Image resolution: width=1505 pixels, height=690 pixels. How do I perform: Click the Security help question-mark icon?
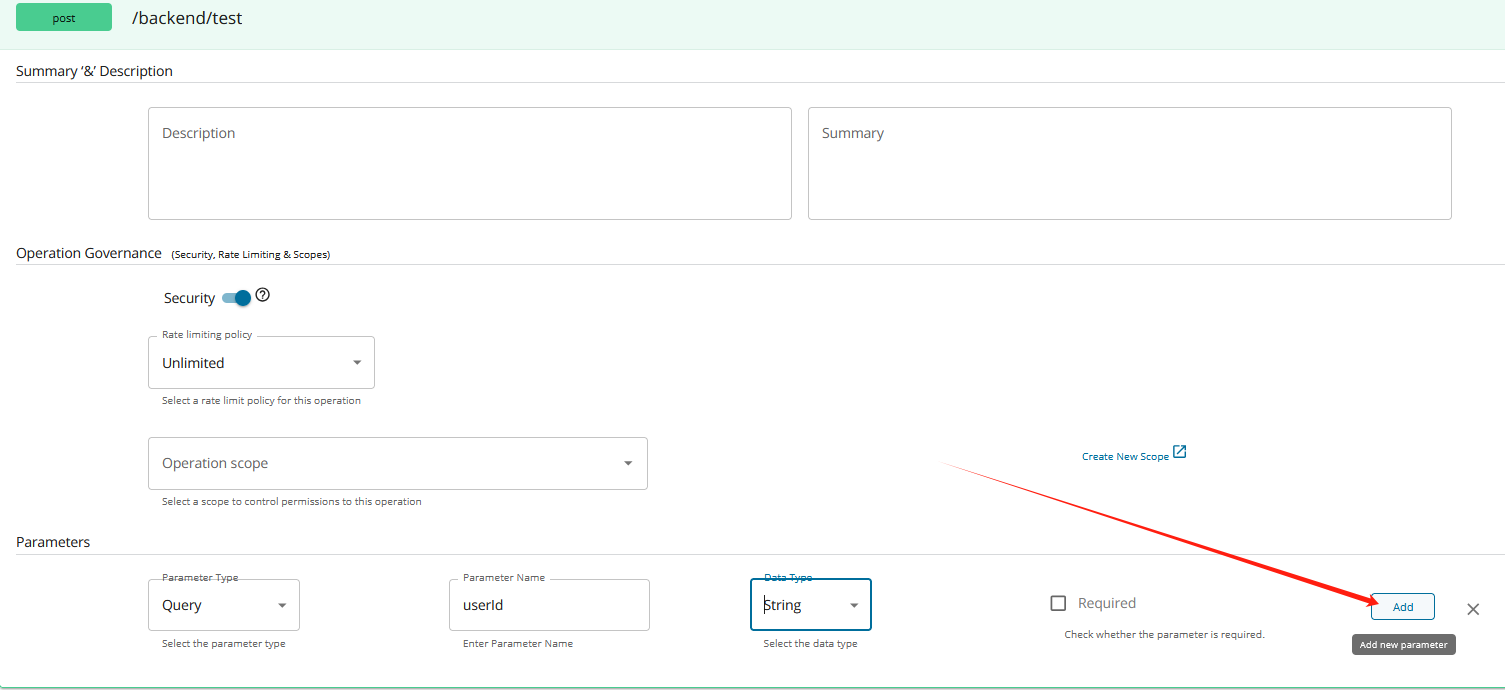pos(263,295)
